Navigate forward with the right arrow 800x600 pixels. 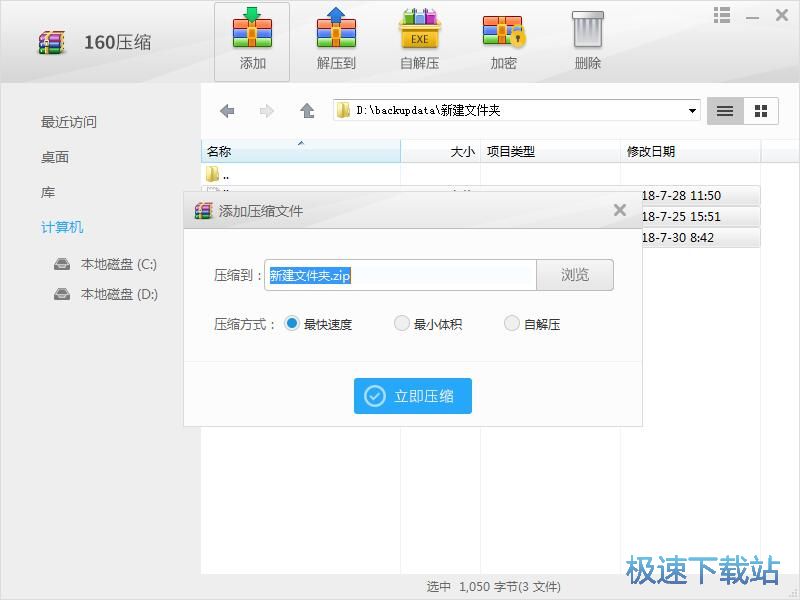tap(267, 111)
